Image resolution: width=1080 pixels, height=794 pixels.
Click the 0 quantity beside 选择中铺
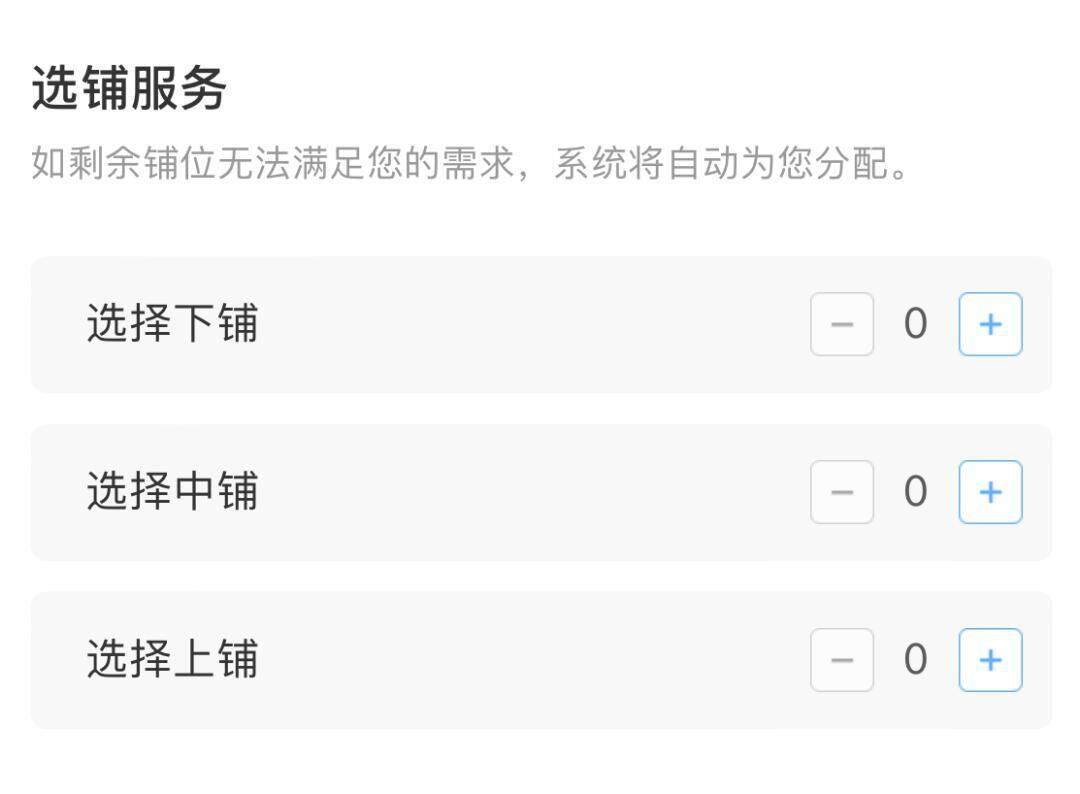[x=915, y=492]
